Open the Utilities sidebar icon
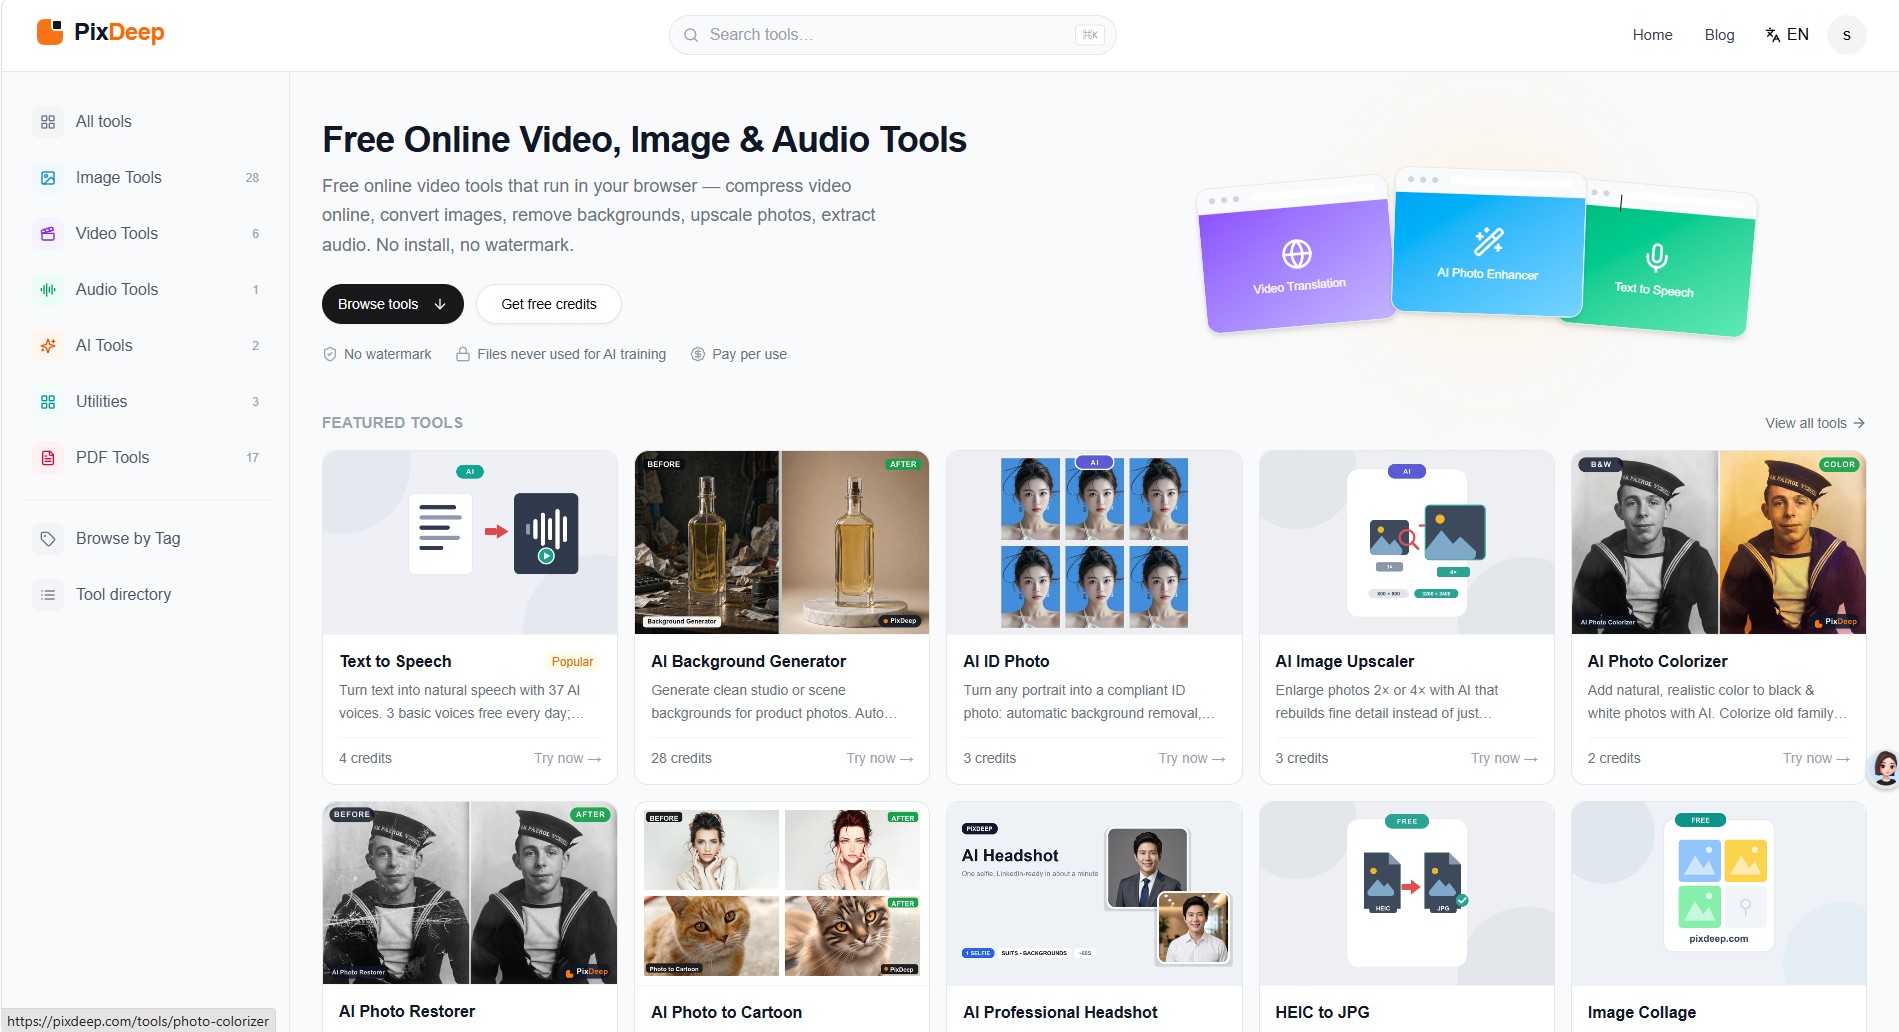Image resolution: width=1899 pixels, height=1032 pixels. (x=48, y=402)
